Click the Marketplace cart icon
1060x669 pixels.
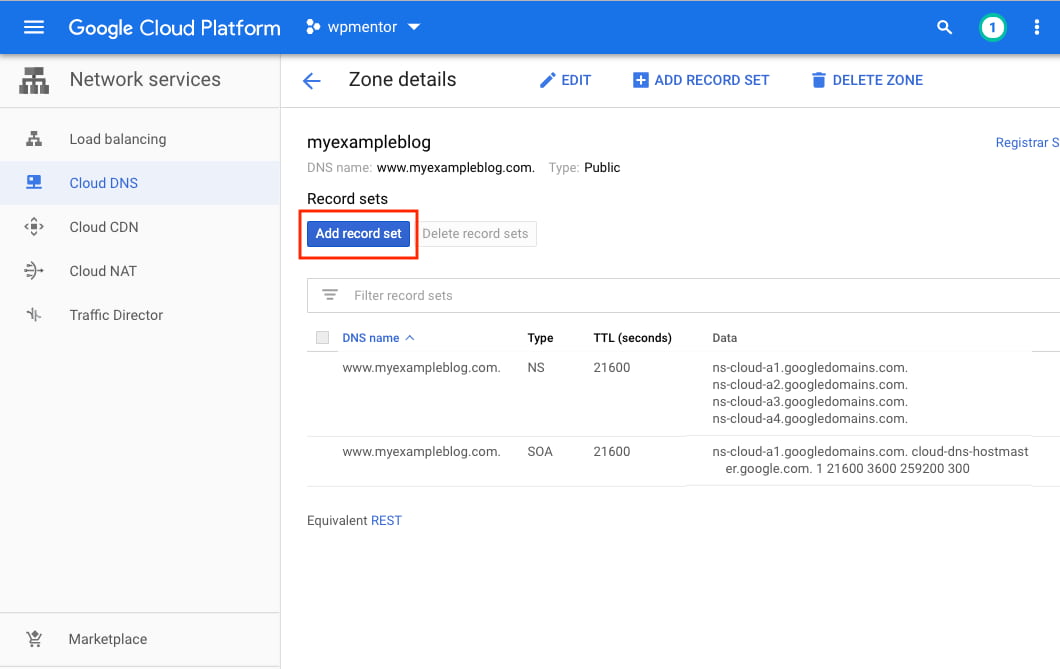pos(34,639)
